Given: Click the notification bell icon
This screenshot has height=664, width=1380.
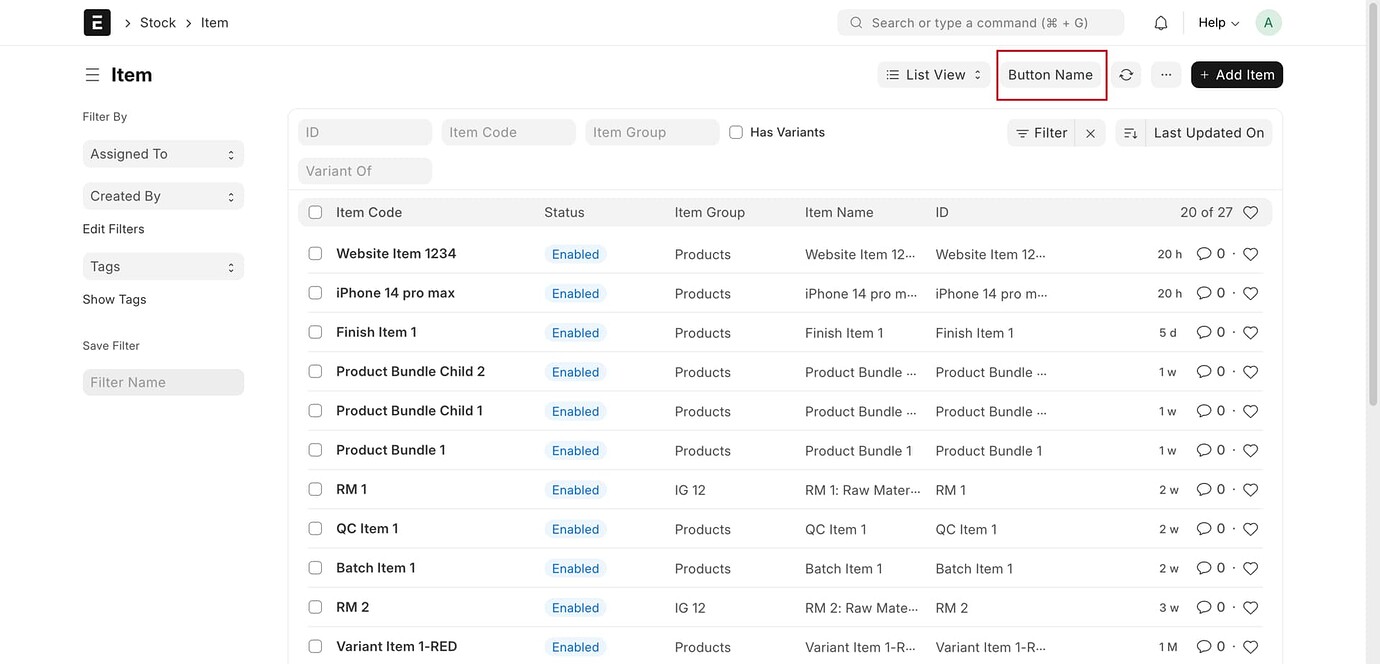Looking at the screenshot, I should point(1159,21).
